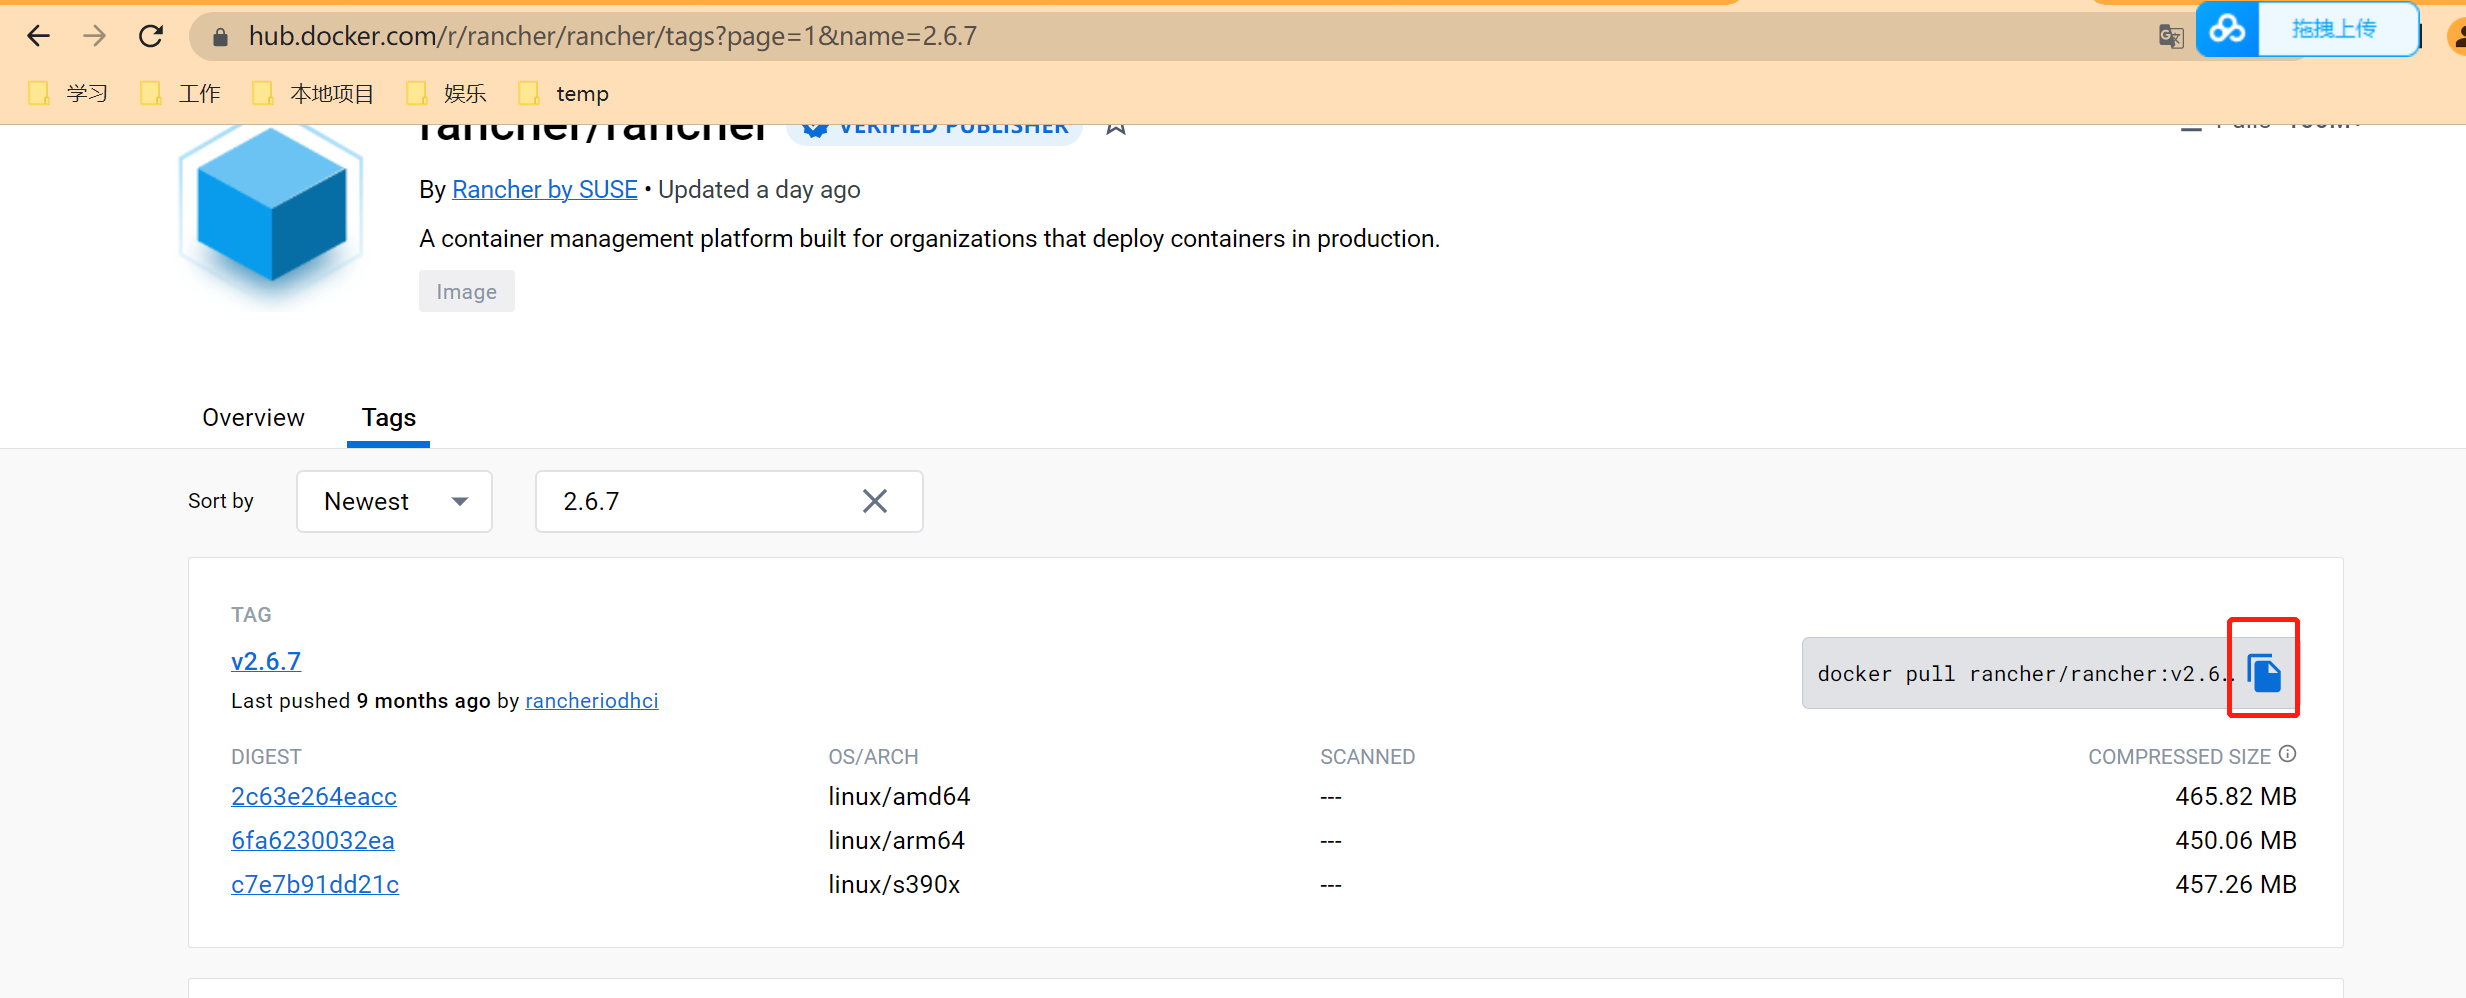Image resolution: width=2466 pixels, height=998 pixels.
Task: Open the 娱乐 bookmark folder
Action: (446, 94)
